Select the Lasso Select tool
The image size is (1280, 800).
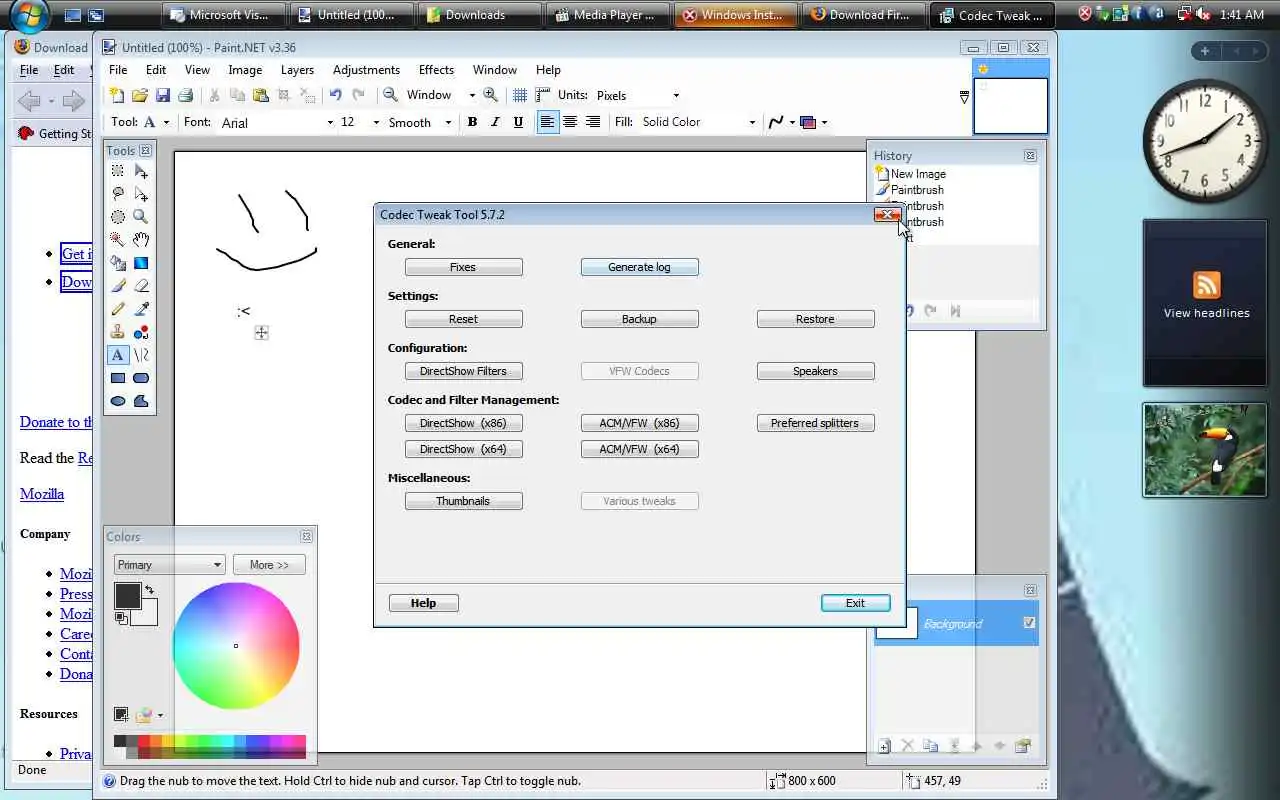coord(118,194)
